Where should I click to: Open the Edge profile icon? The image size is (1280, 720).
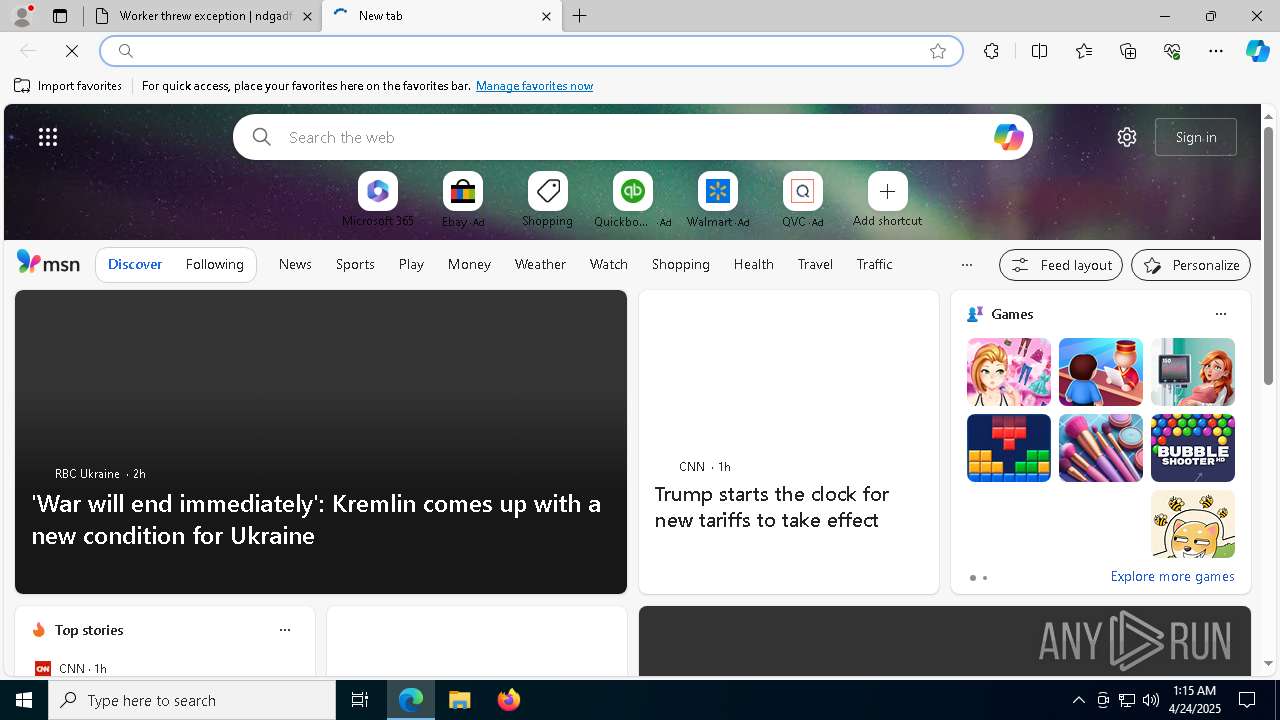click(22, 16)
